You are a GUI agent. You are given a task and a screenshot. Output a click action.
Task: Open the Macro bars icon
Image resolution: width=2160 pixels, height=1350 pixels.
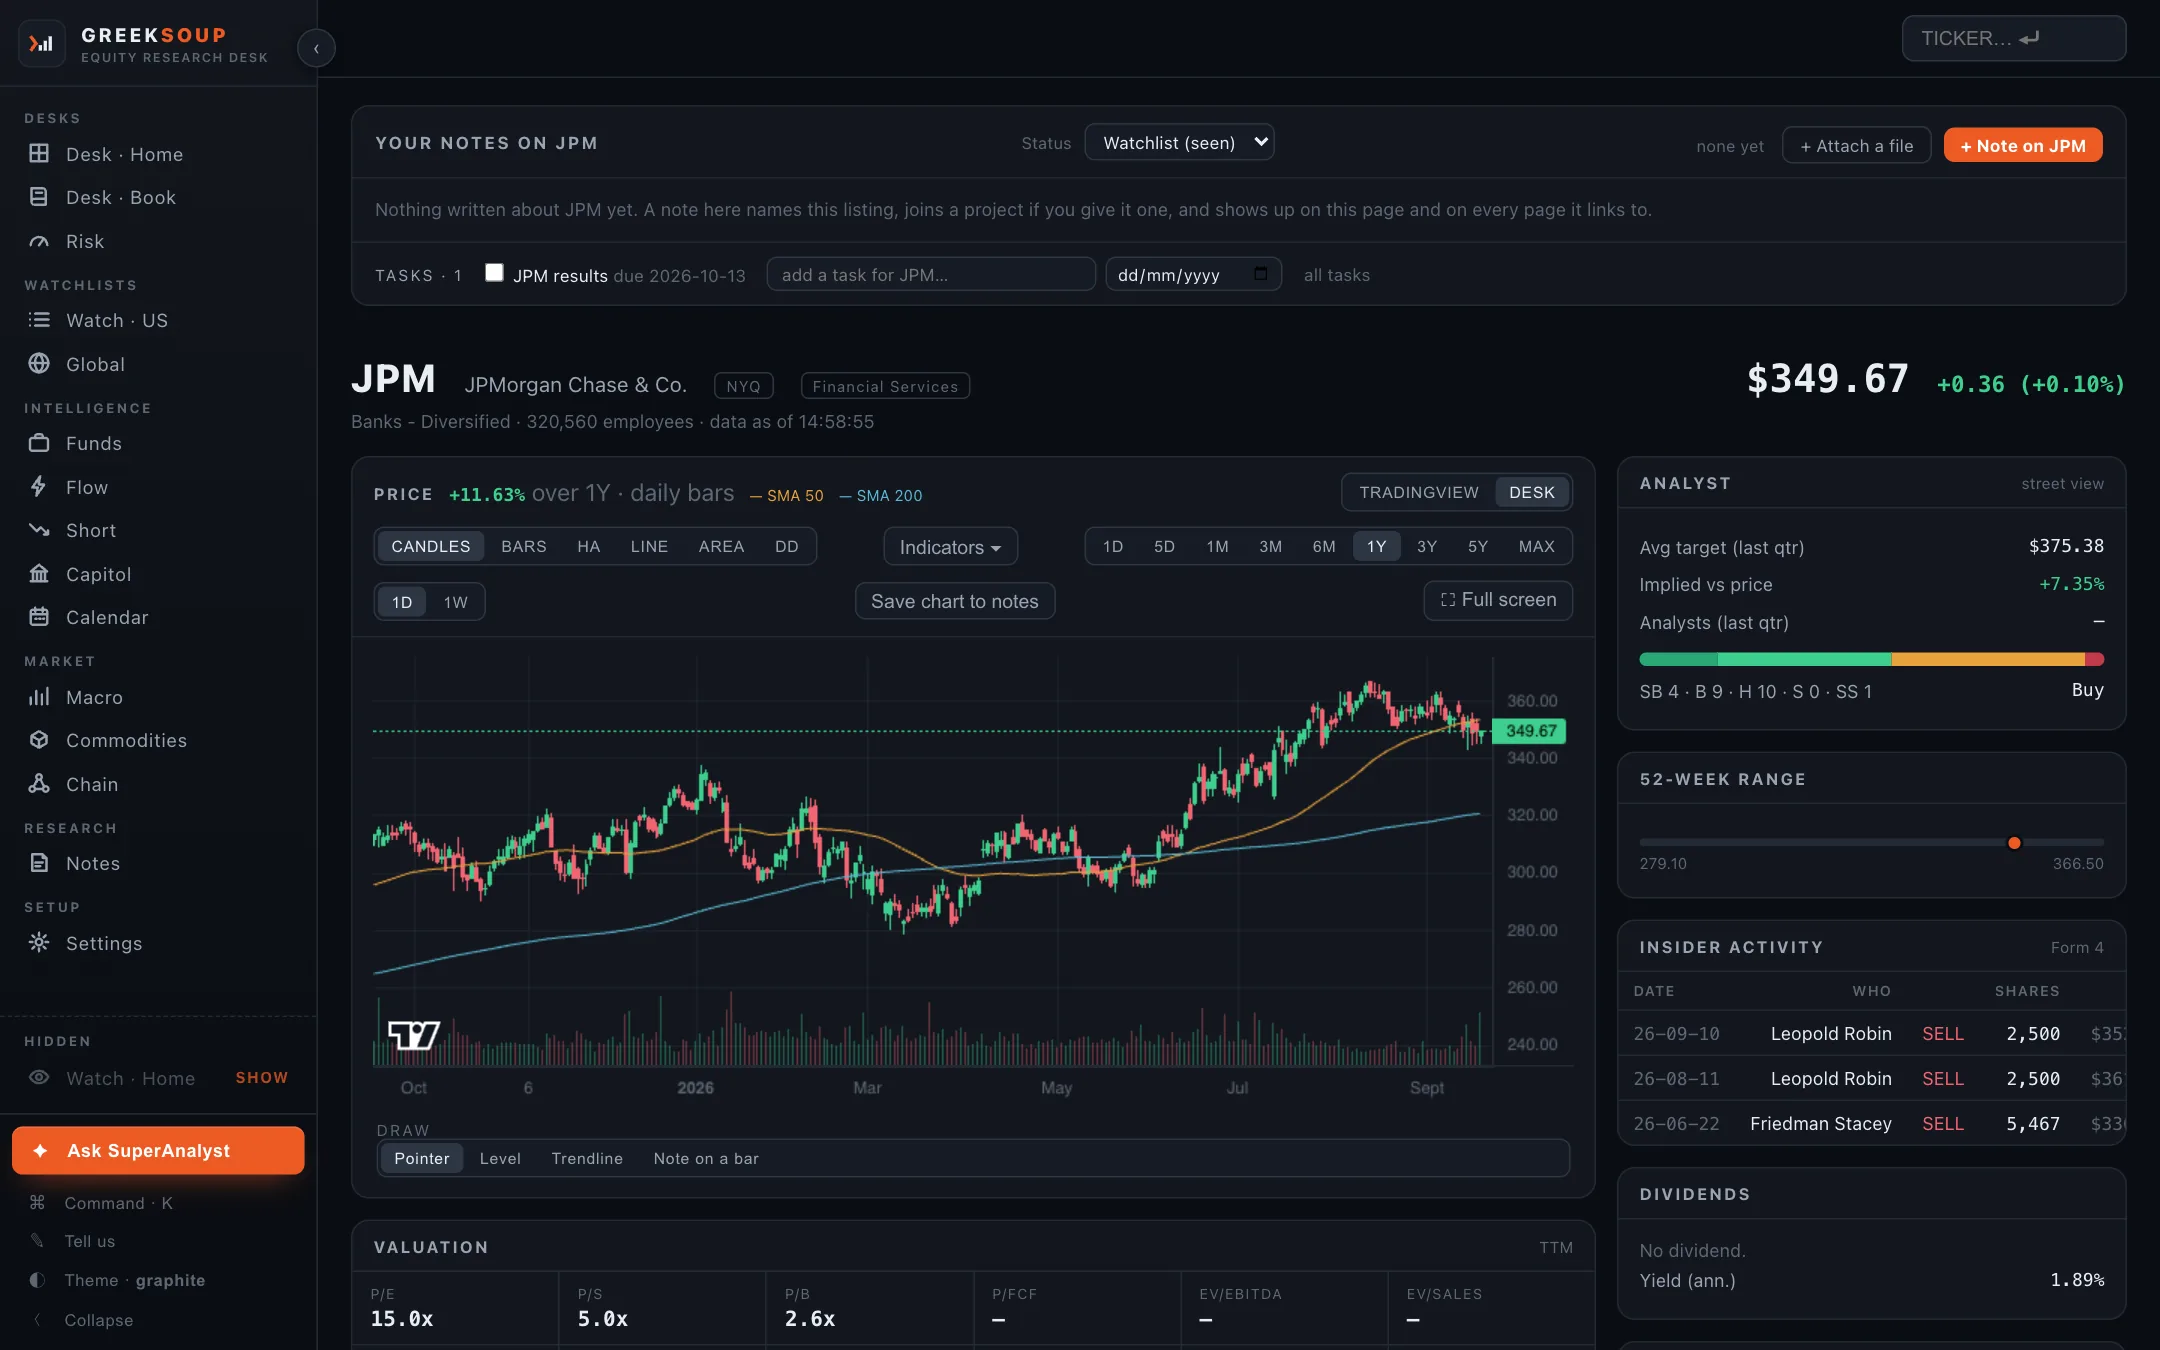click(x=39, y=697)
